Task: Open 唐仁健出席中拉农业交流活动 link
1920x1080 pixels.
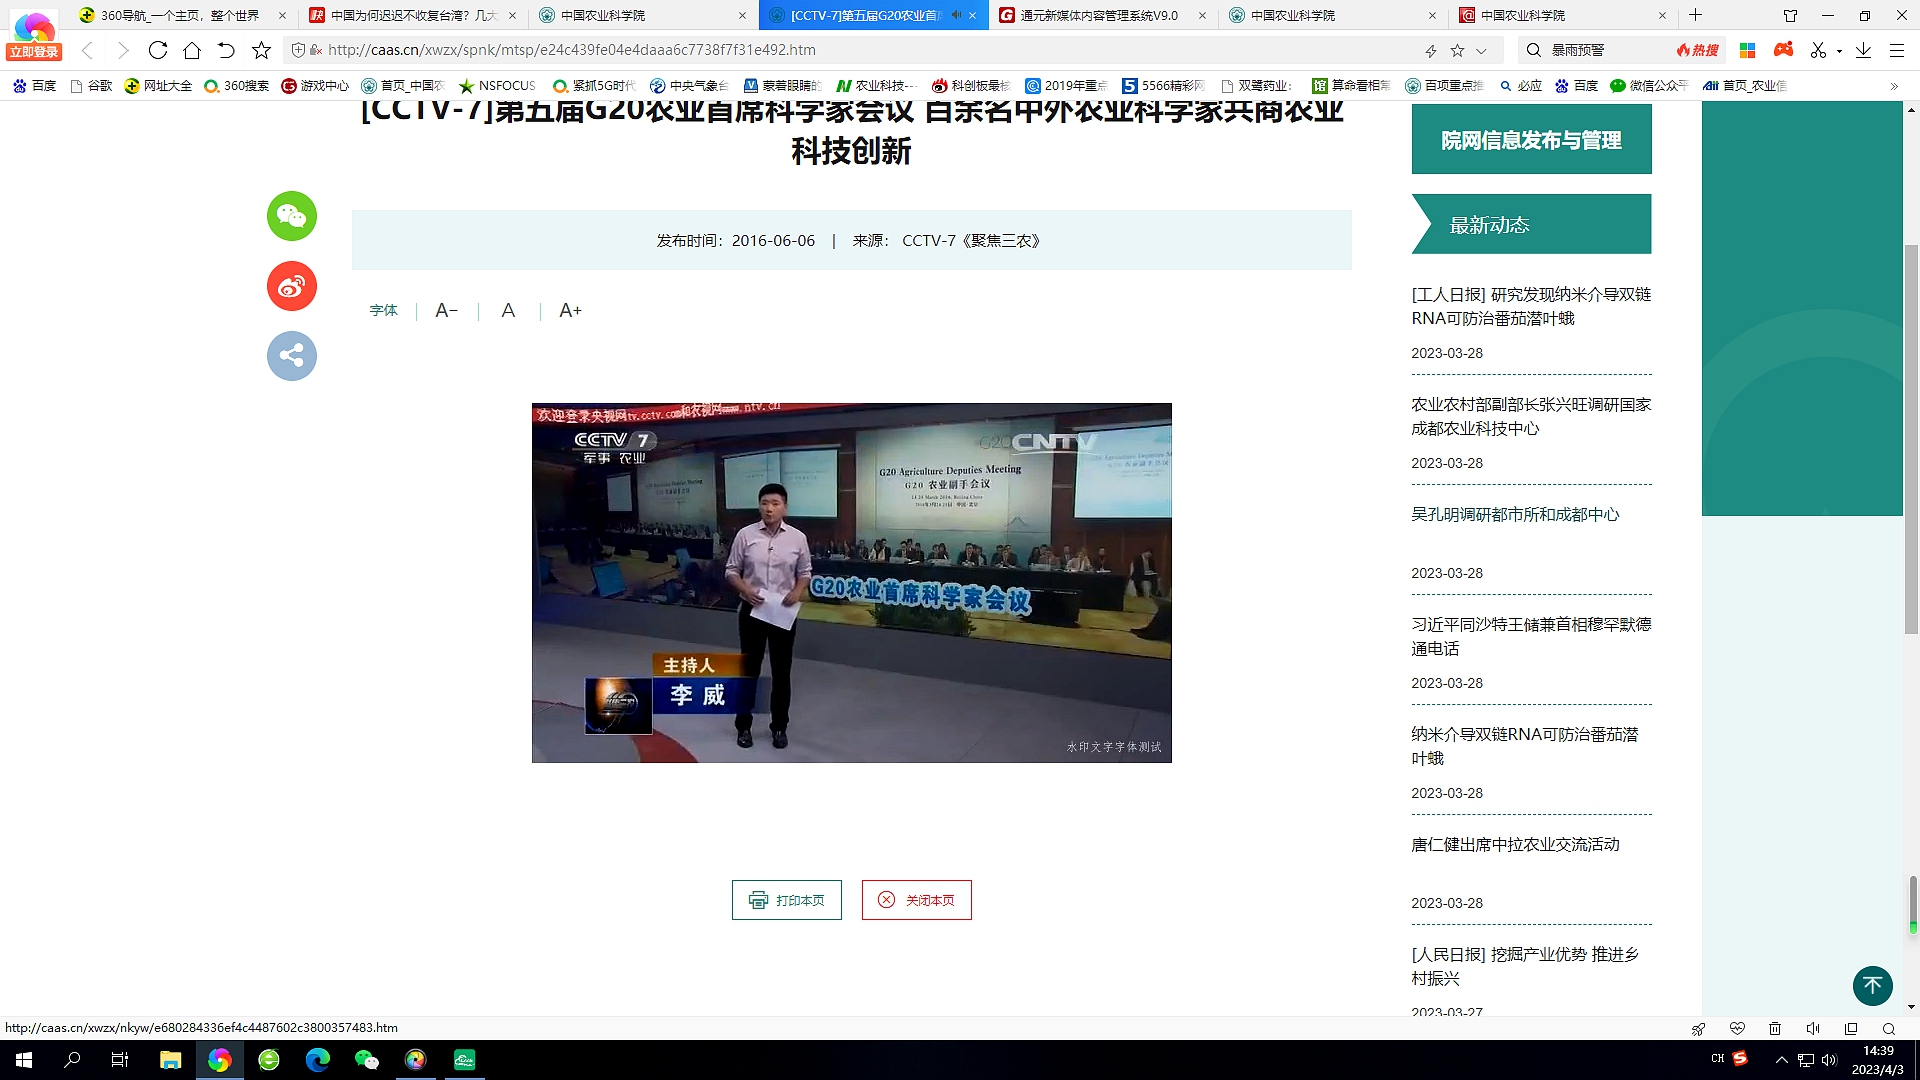Action: click(1515, 844)
